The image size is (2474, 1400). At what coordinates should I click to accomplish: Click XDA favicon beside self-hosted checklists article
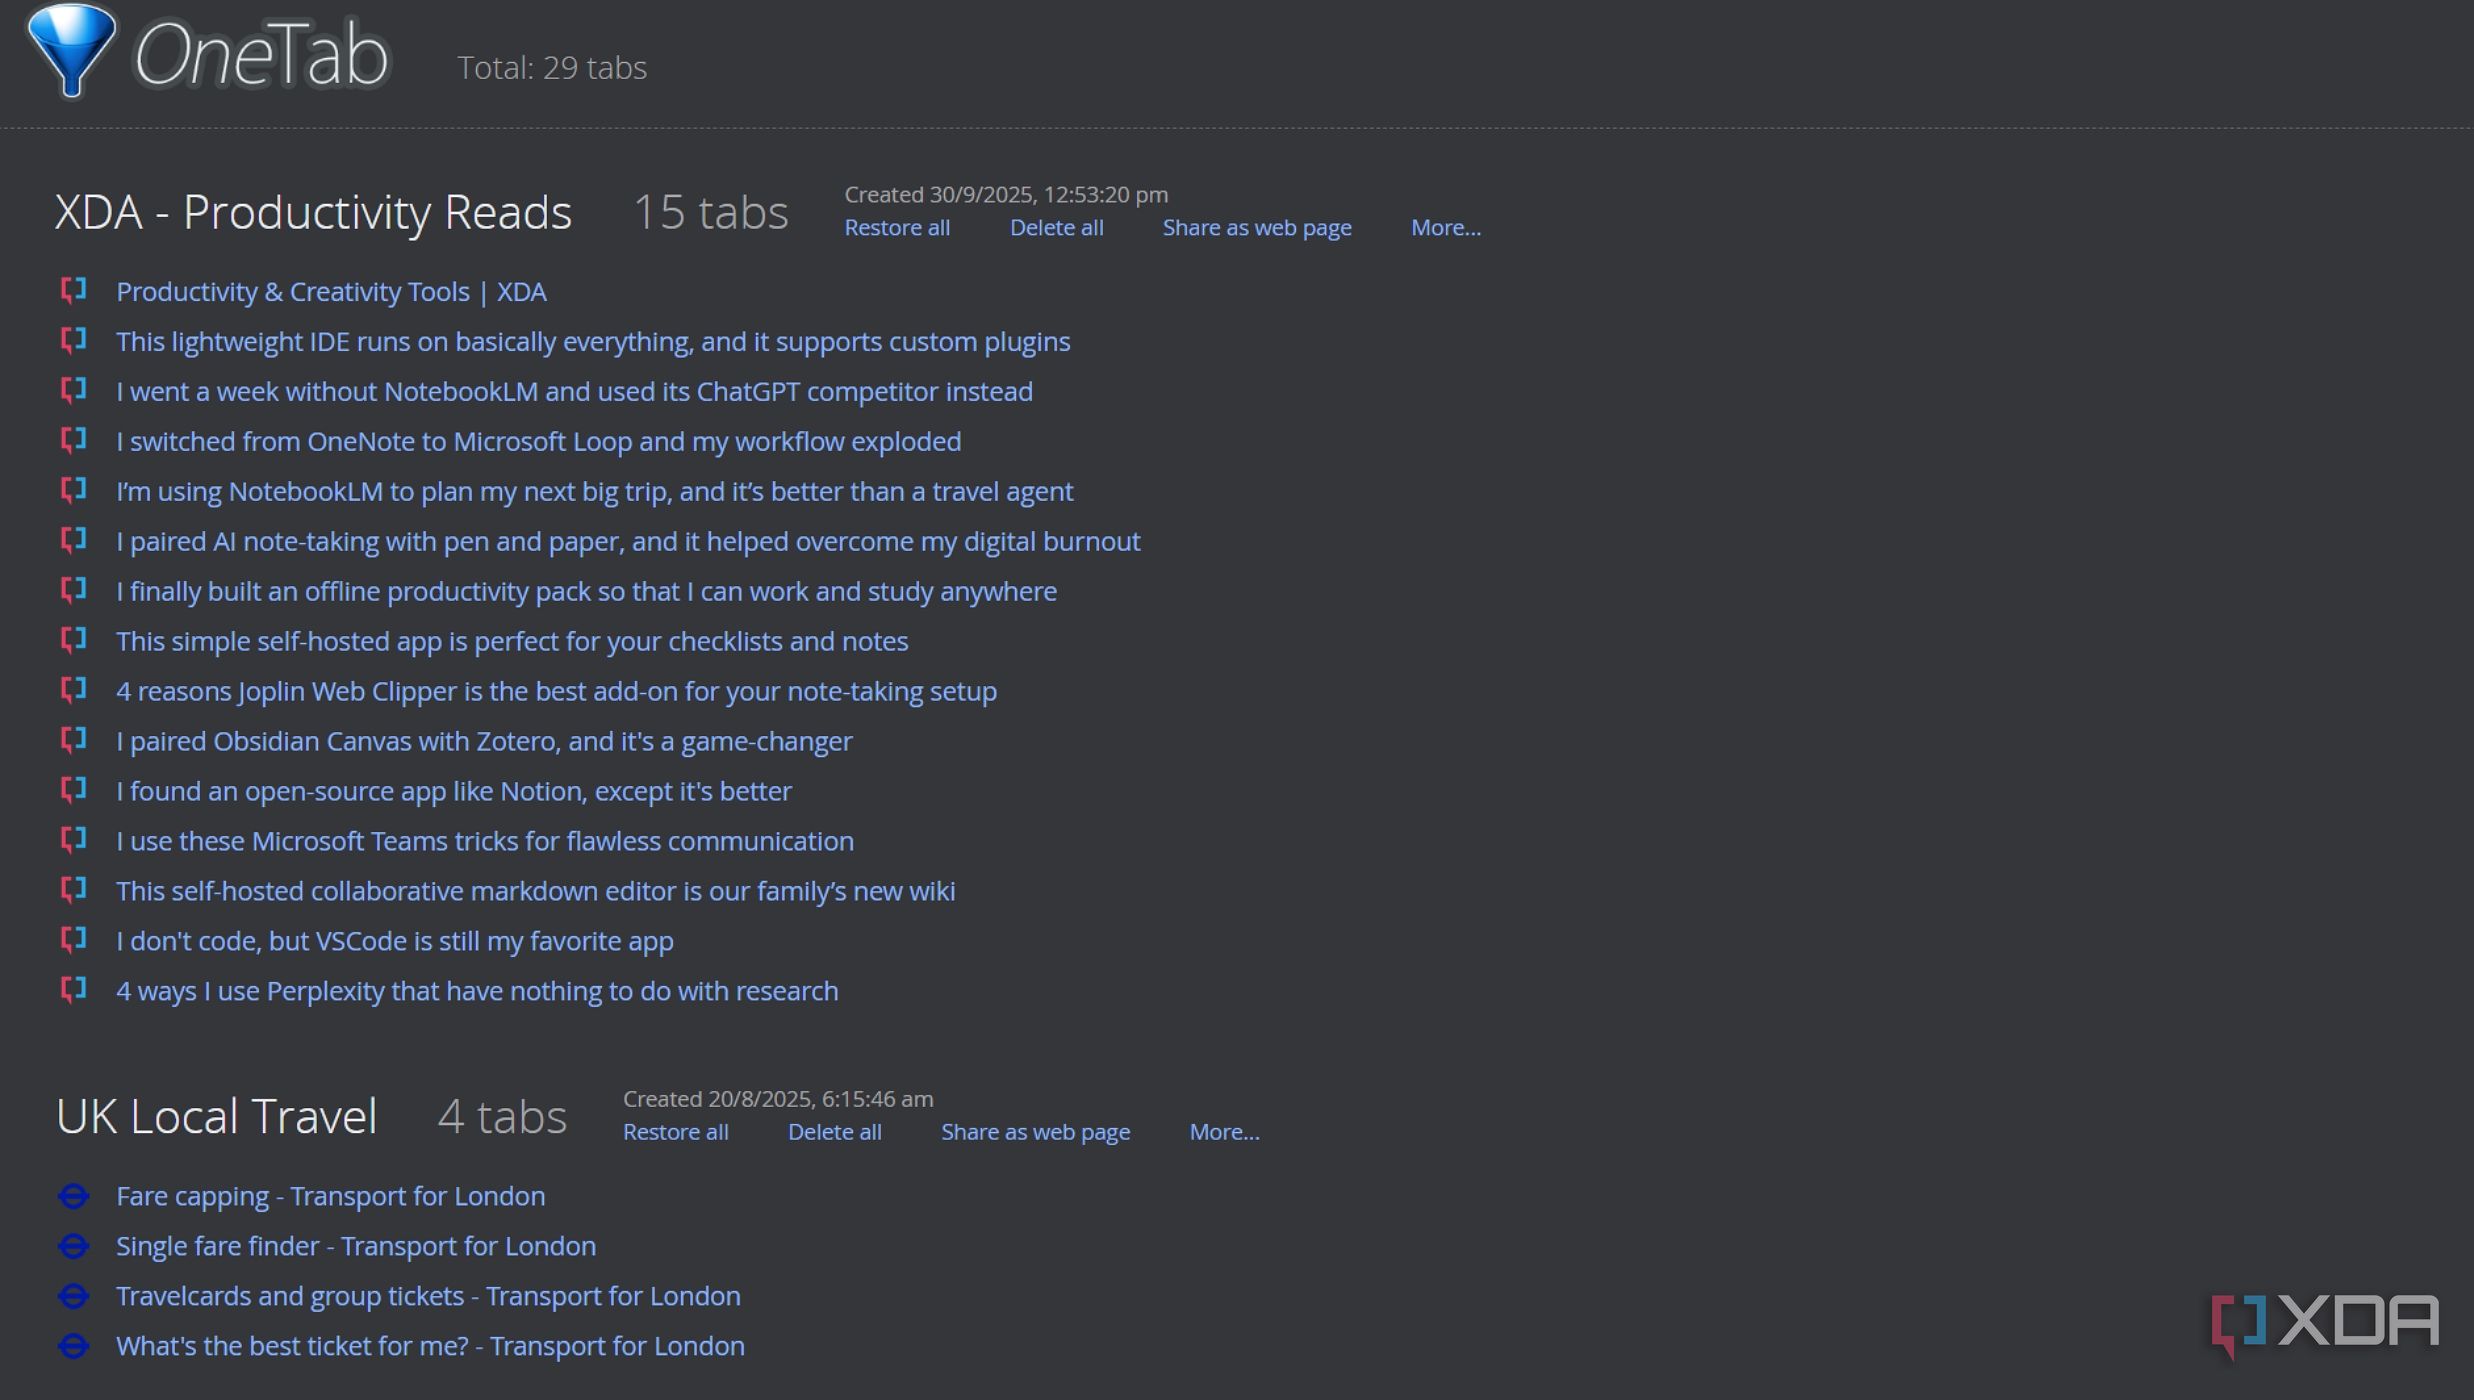pyautogui.click(x=73, y=640)
